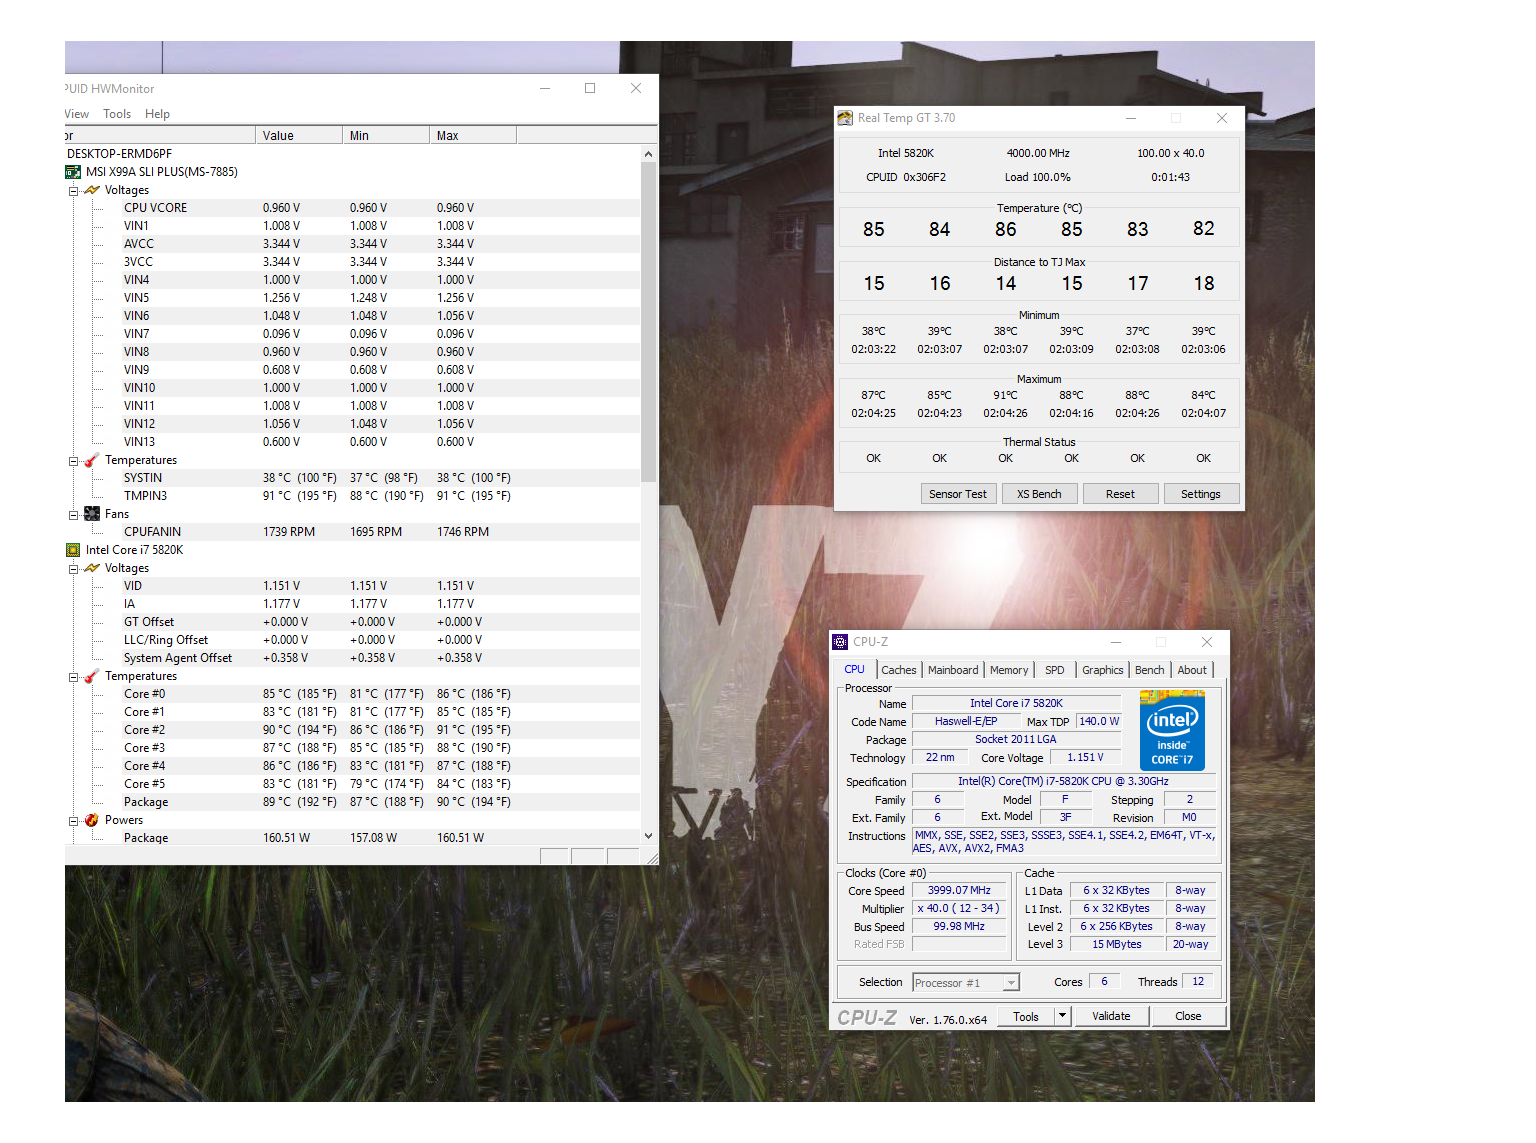Viewport: 1536px width, 1143px height.
Task: Collapse the Fans tree node
Action: (73, 515)
